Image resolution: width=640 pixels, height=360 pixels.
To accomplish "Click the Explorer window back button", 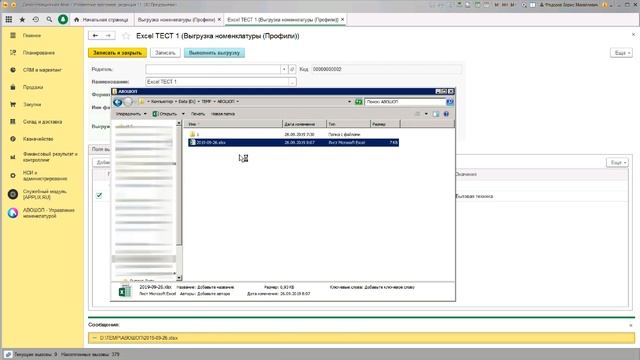I will click(x=118, y=102).
